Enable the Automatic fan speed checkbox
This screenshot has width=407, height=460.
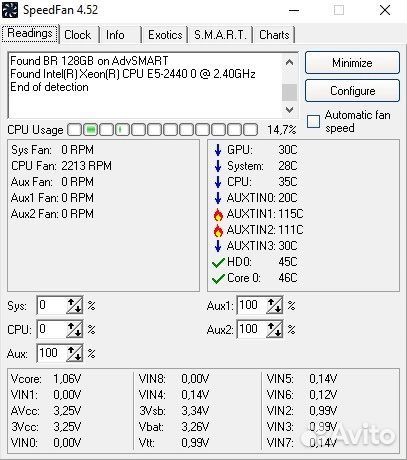(x=313, y=122)
